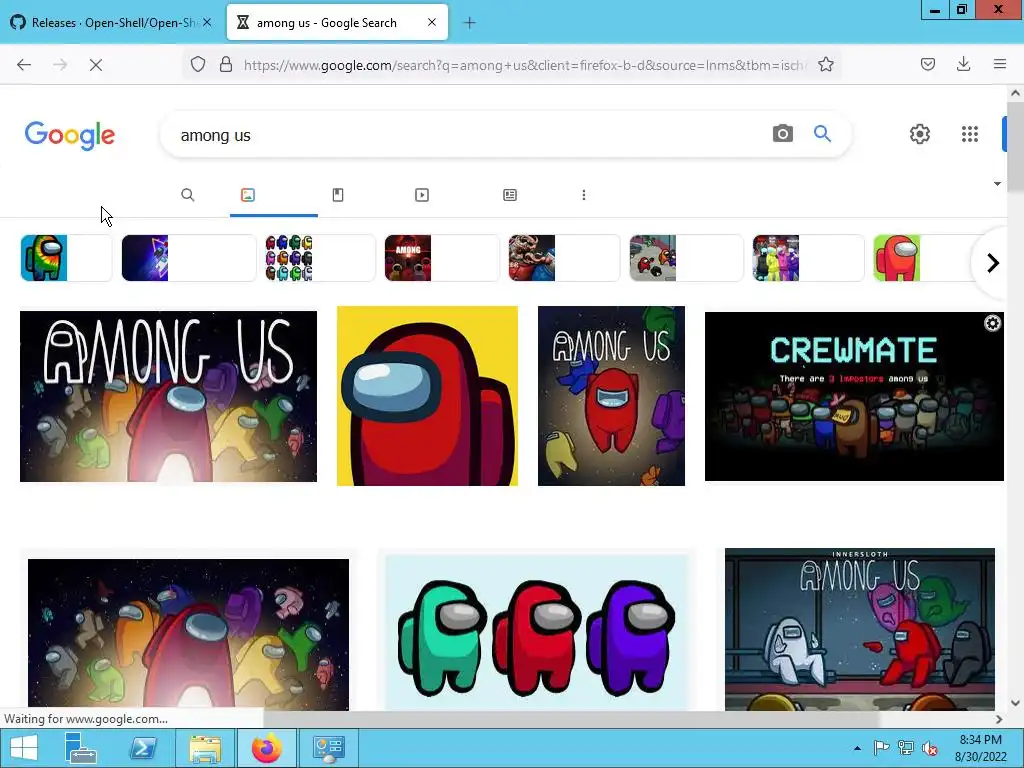Select the multicolor crewmates grid chip

320,258
